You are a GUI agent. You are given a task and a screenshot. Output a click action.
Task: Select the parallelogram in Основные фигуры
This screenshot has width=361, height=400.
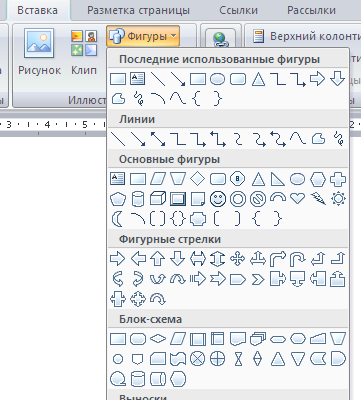158,179
